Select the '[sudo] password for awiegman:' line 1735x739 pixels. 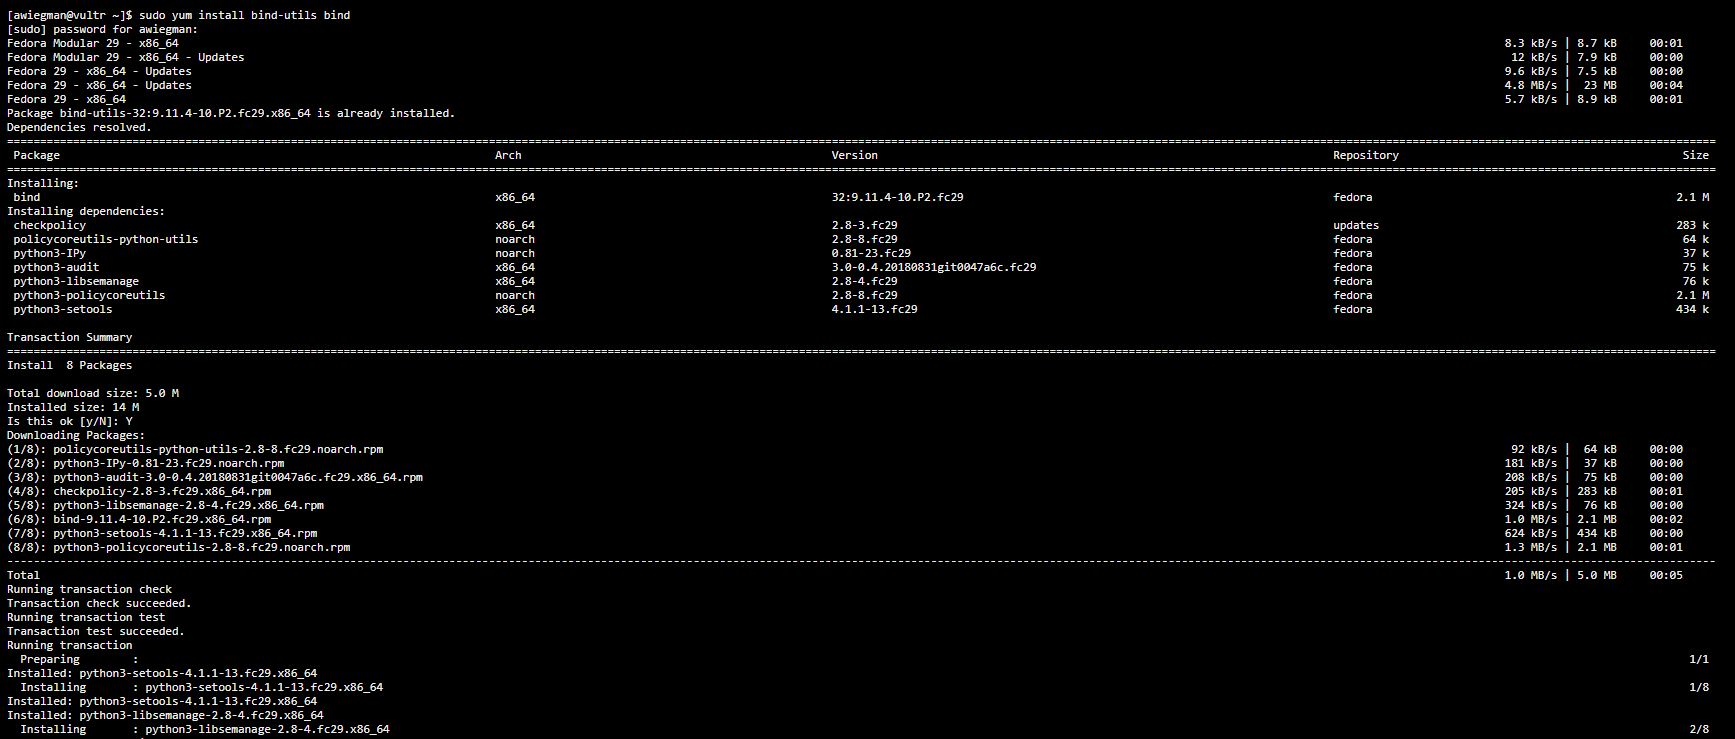click(x=102, y=29)
